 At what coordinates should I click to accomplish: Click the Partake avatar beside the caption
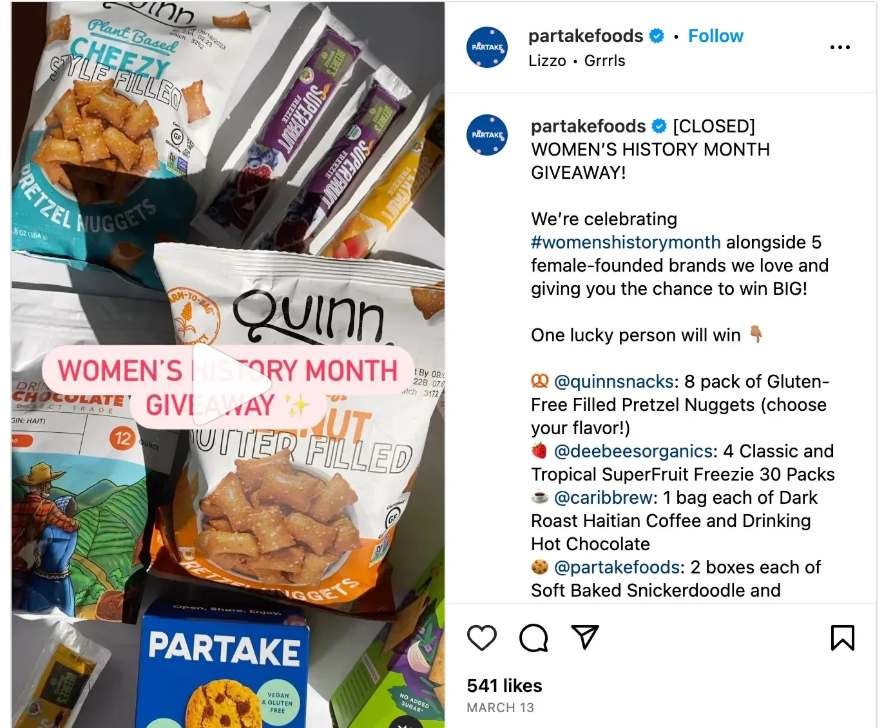coord(487,135)
